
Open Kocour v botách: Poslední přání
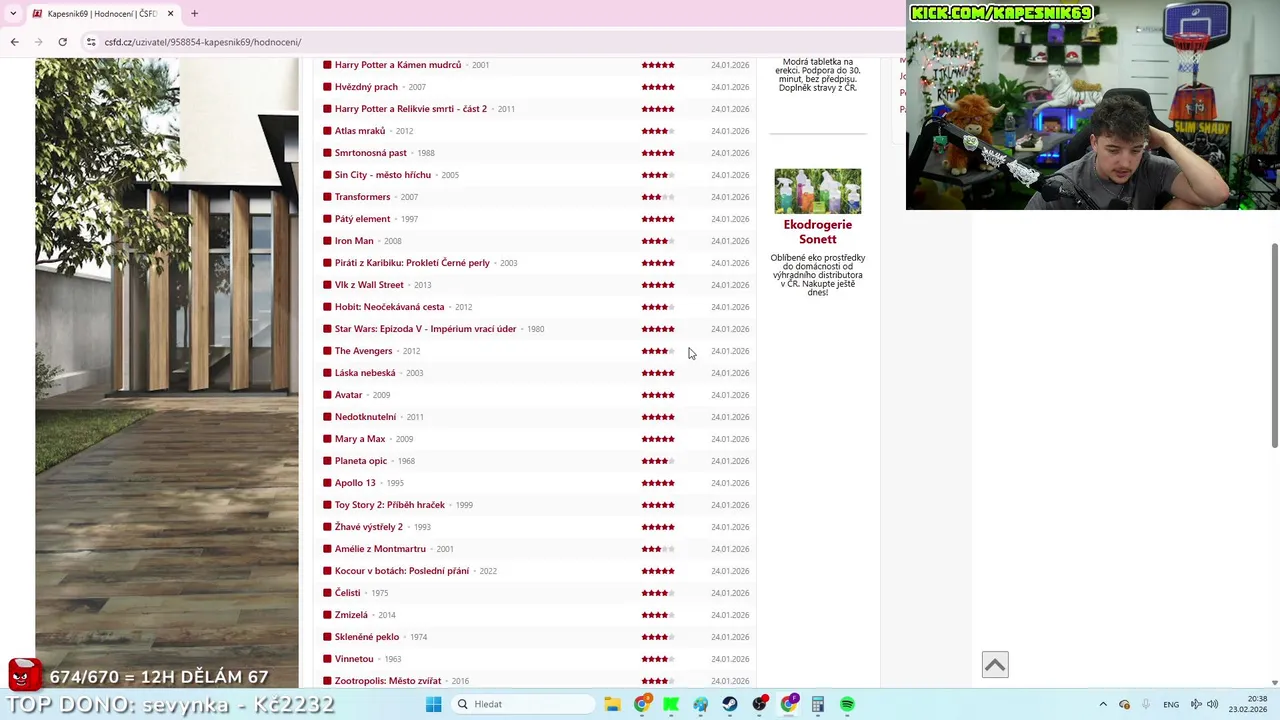tap(402, 571)
